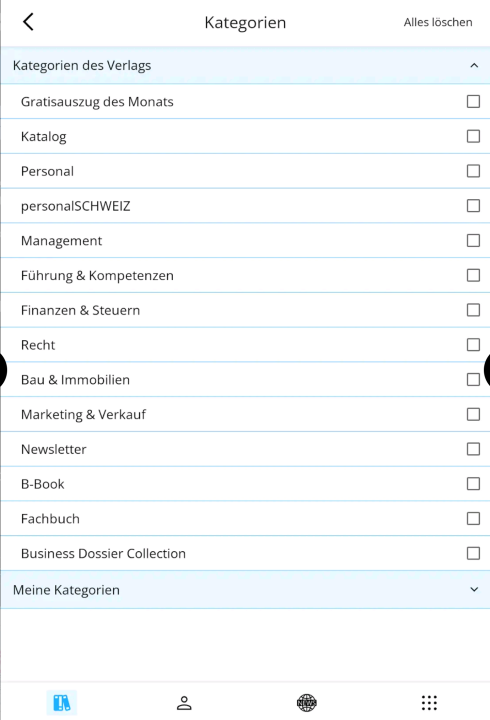Select the Bau & Immobilien row label
The image size is (490, 720).
tap(75, 380)
